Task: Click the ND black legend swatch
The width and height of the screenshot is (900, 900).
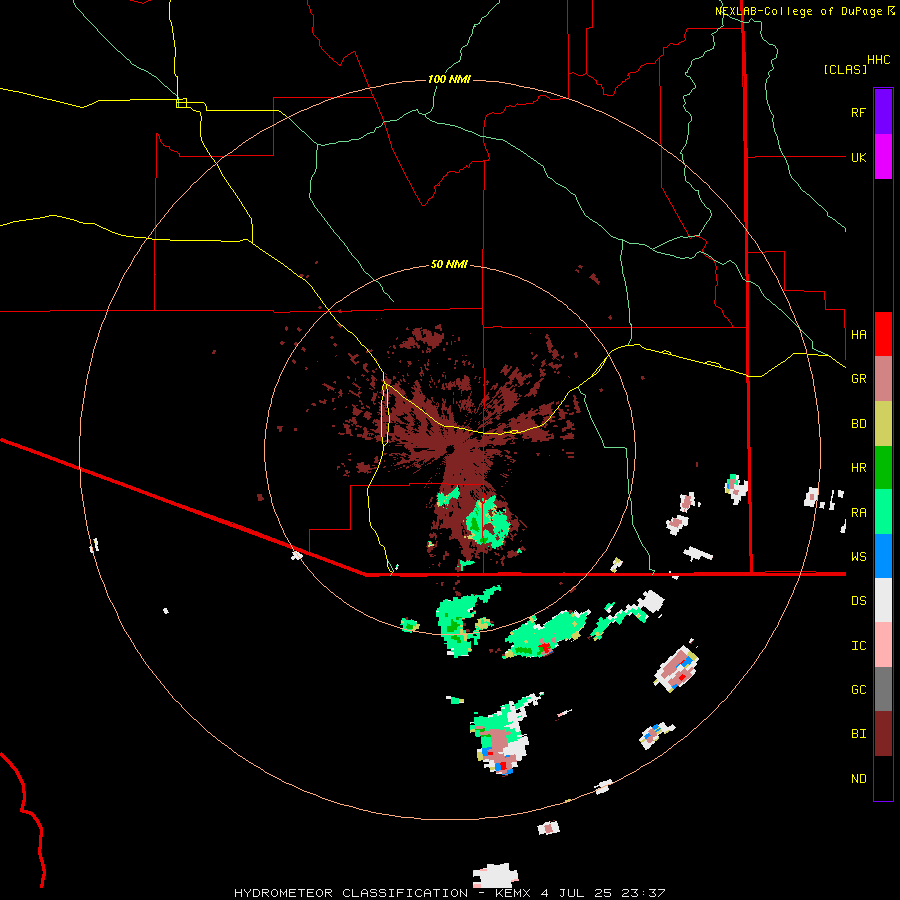Action: pyautogui.click(x=883, y=778)
